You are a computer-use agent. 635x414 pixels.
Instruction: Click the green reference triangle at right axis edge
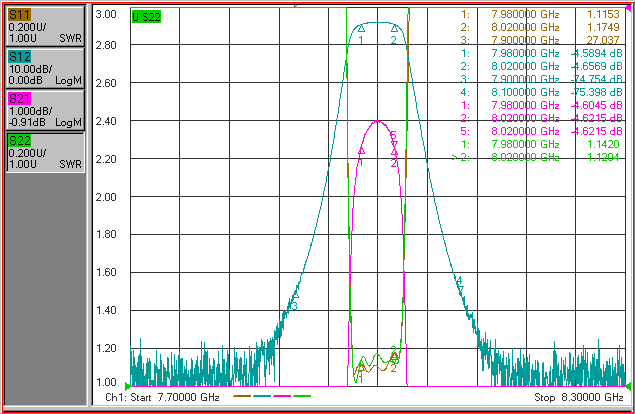coord(629,386)
